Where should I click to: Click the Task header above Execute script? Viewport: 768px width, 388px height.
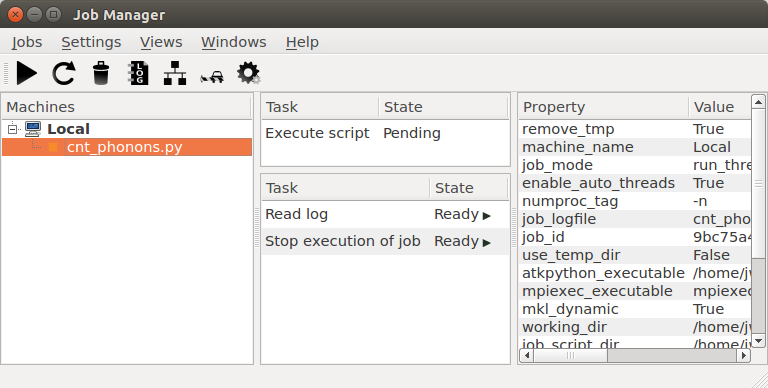320,107
